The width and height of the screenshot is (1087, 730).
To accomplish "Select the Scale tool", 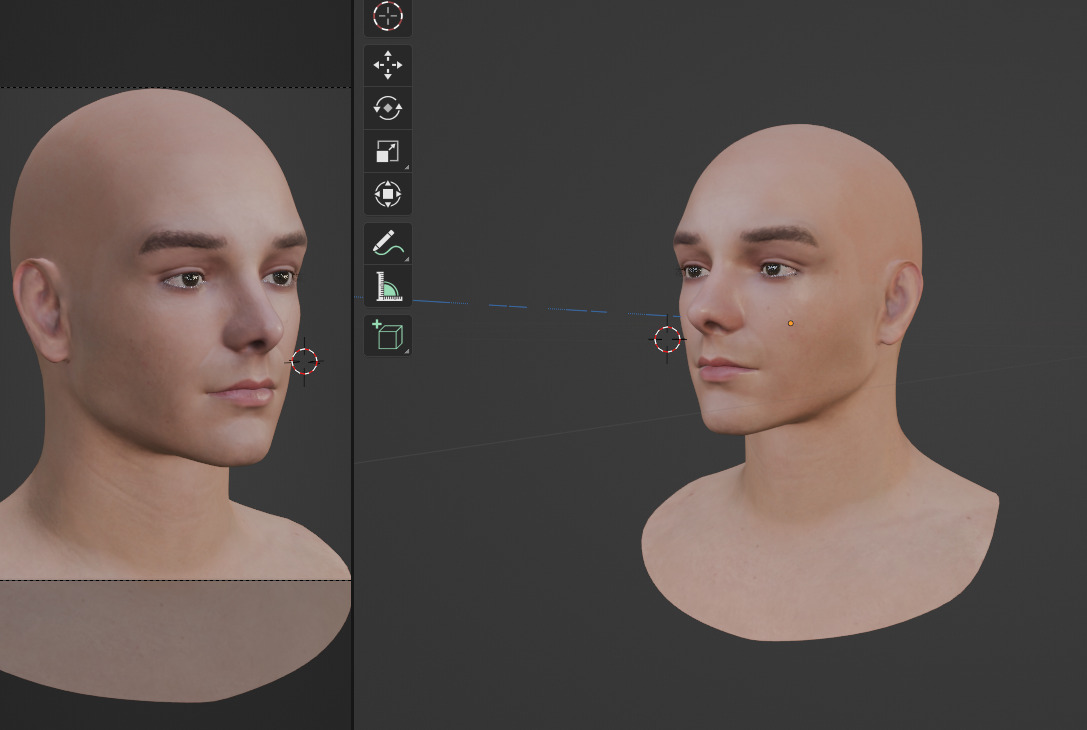I will (x=388, y=151).
